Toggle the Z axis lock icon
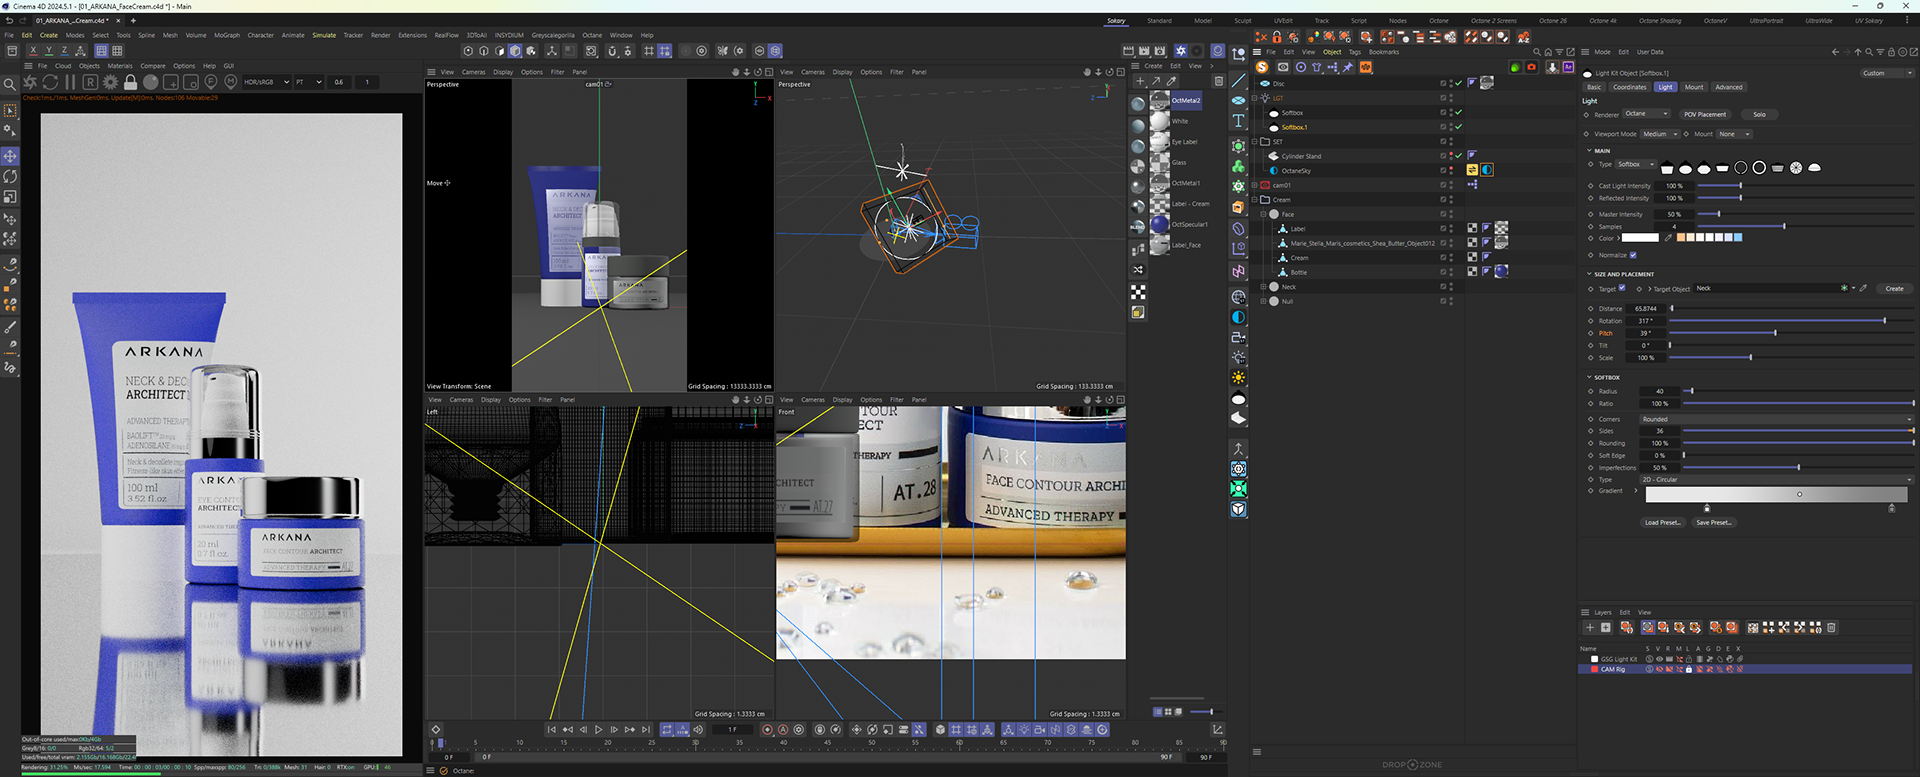The width and height of the screenshot is (1920, 777). pyautogui.click(x=64, y=51)
